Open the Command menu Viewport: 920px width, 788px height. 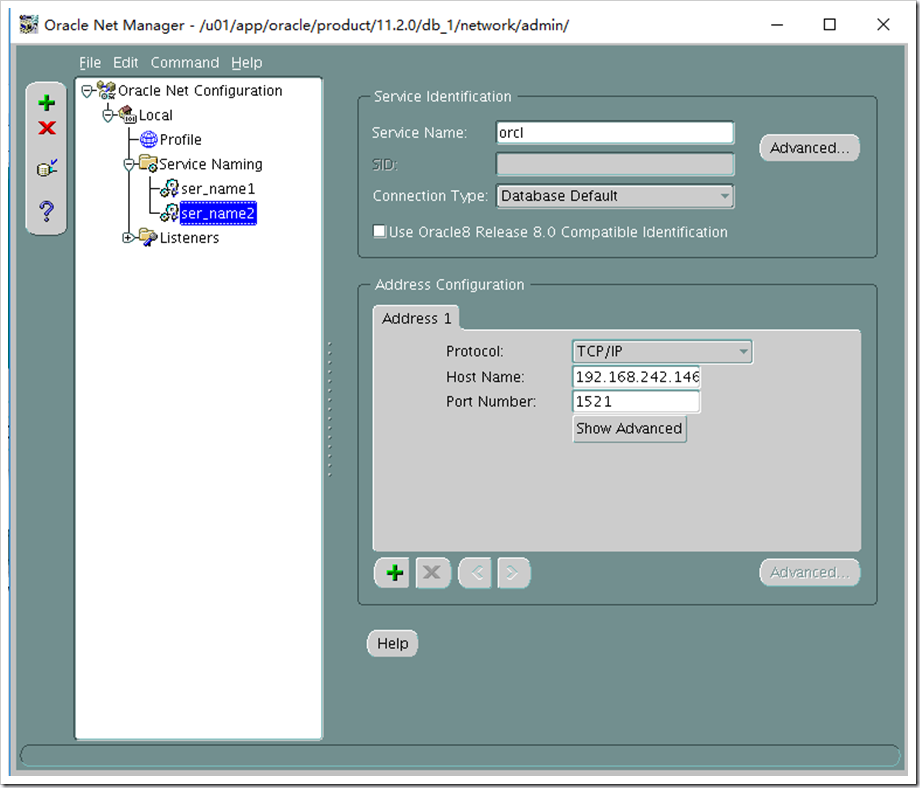185,63
